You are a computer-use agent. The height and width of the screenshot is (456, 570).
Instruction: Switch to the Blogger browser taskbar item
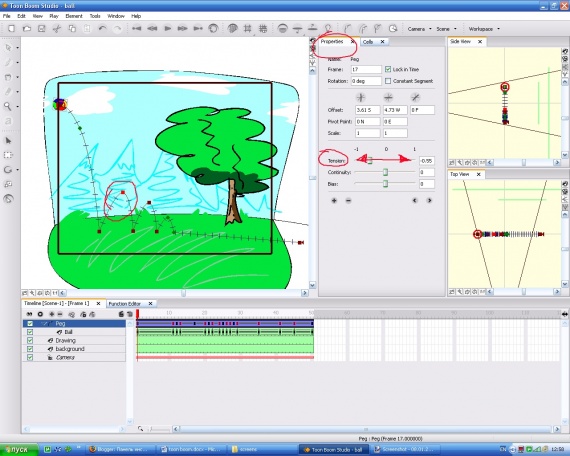tap(121, 450)
